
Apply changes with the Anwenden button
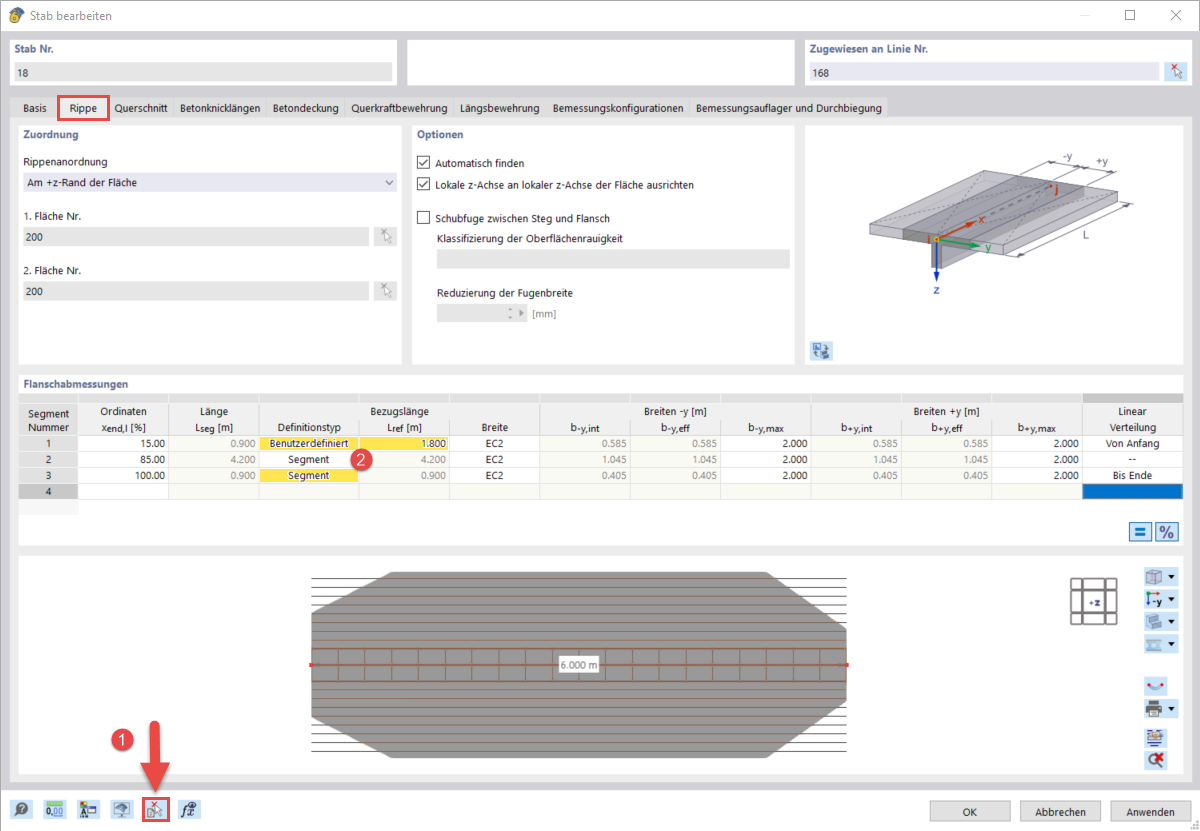point(1150,812)
